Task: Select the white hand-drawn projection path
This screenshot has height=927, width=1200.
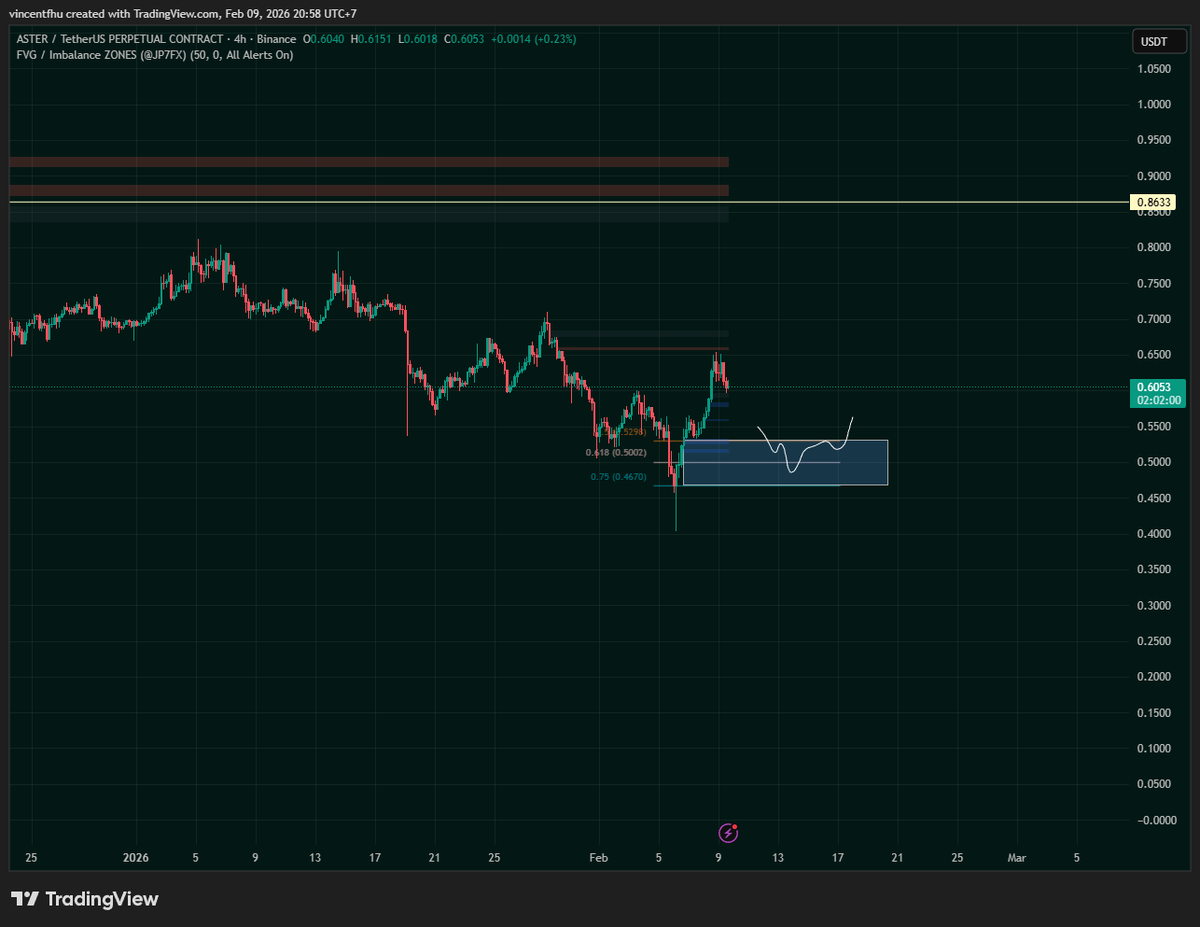Action: (x=805, y=444)
